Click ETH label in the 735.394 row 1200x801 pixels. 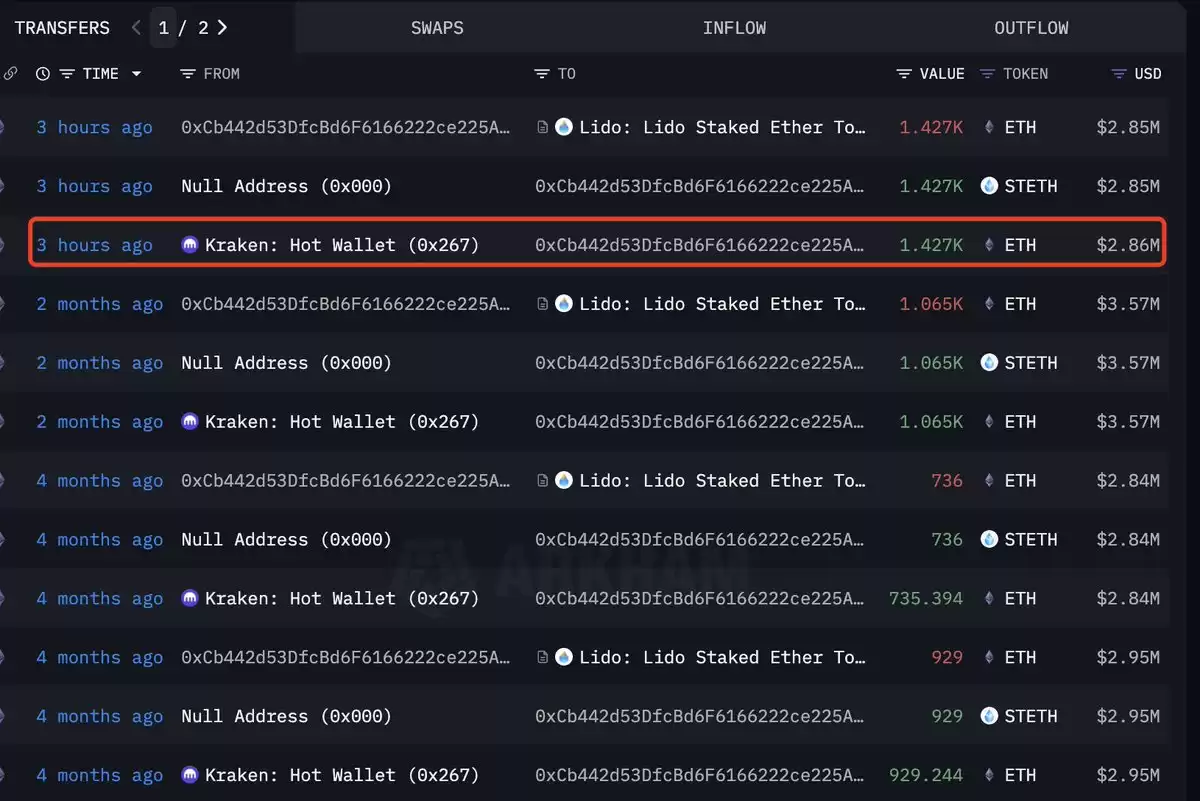1020,599
